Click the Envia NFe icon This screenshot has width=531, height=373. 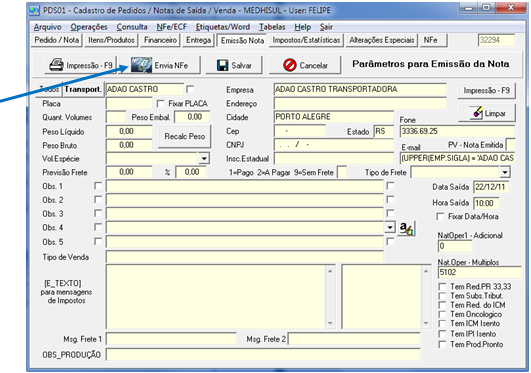tap(141, 65)
